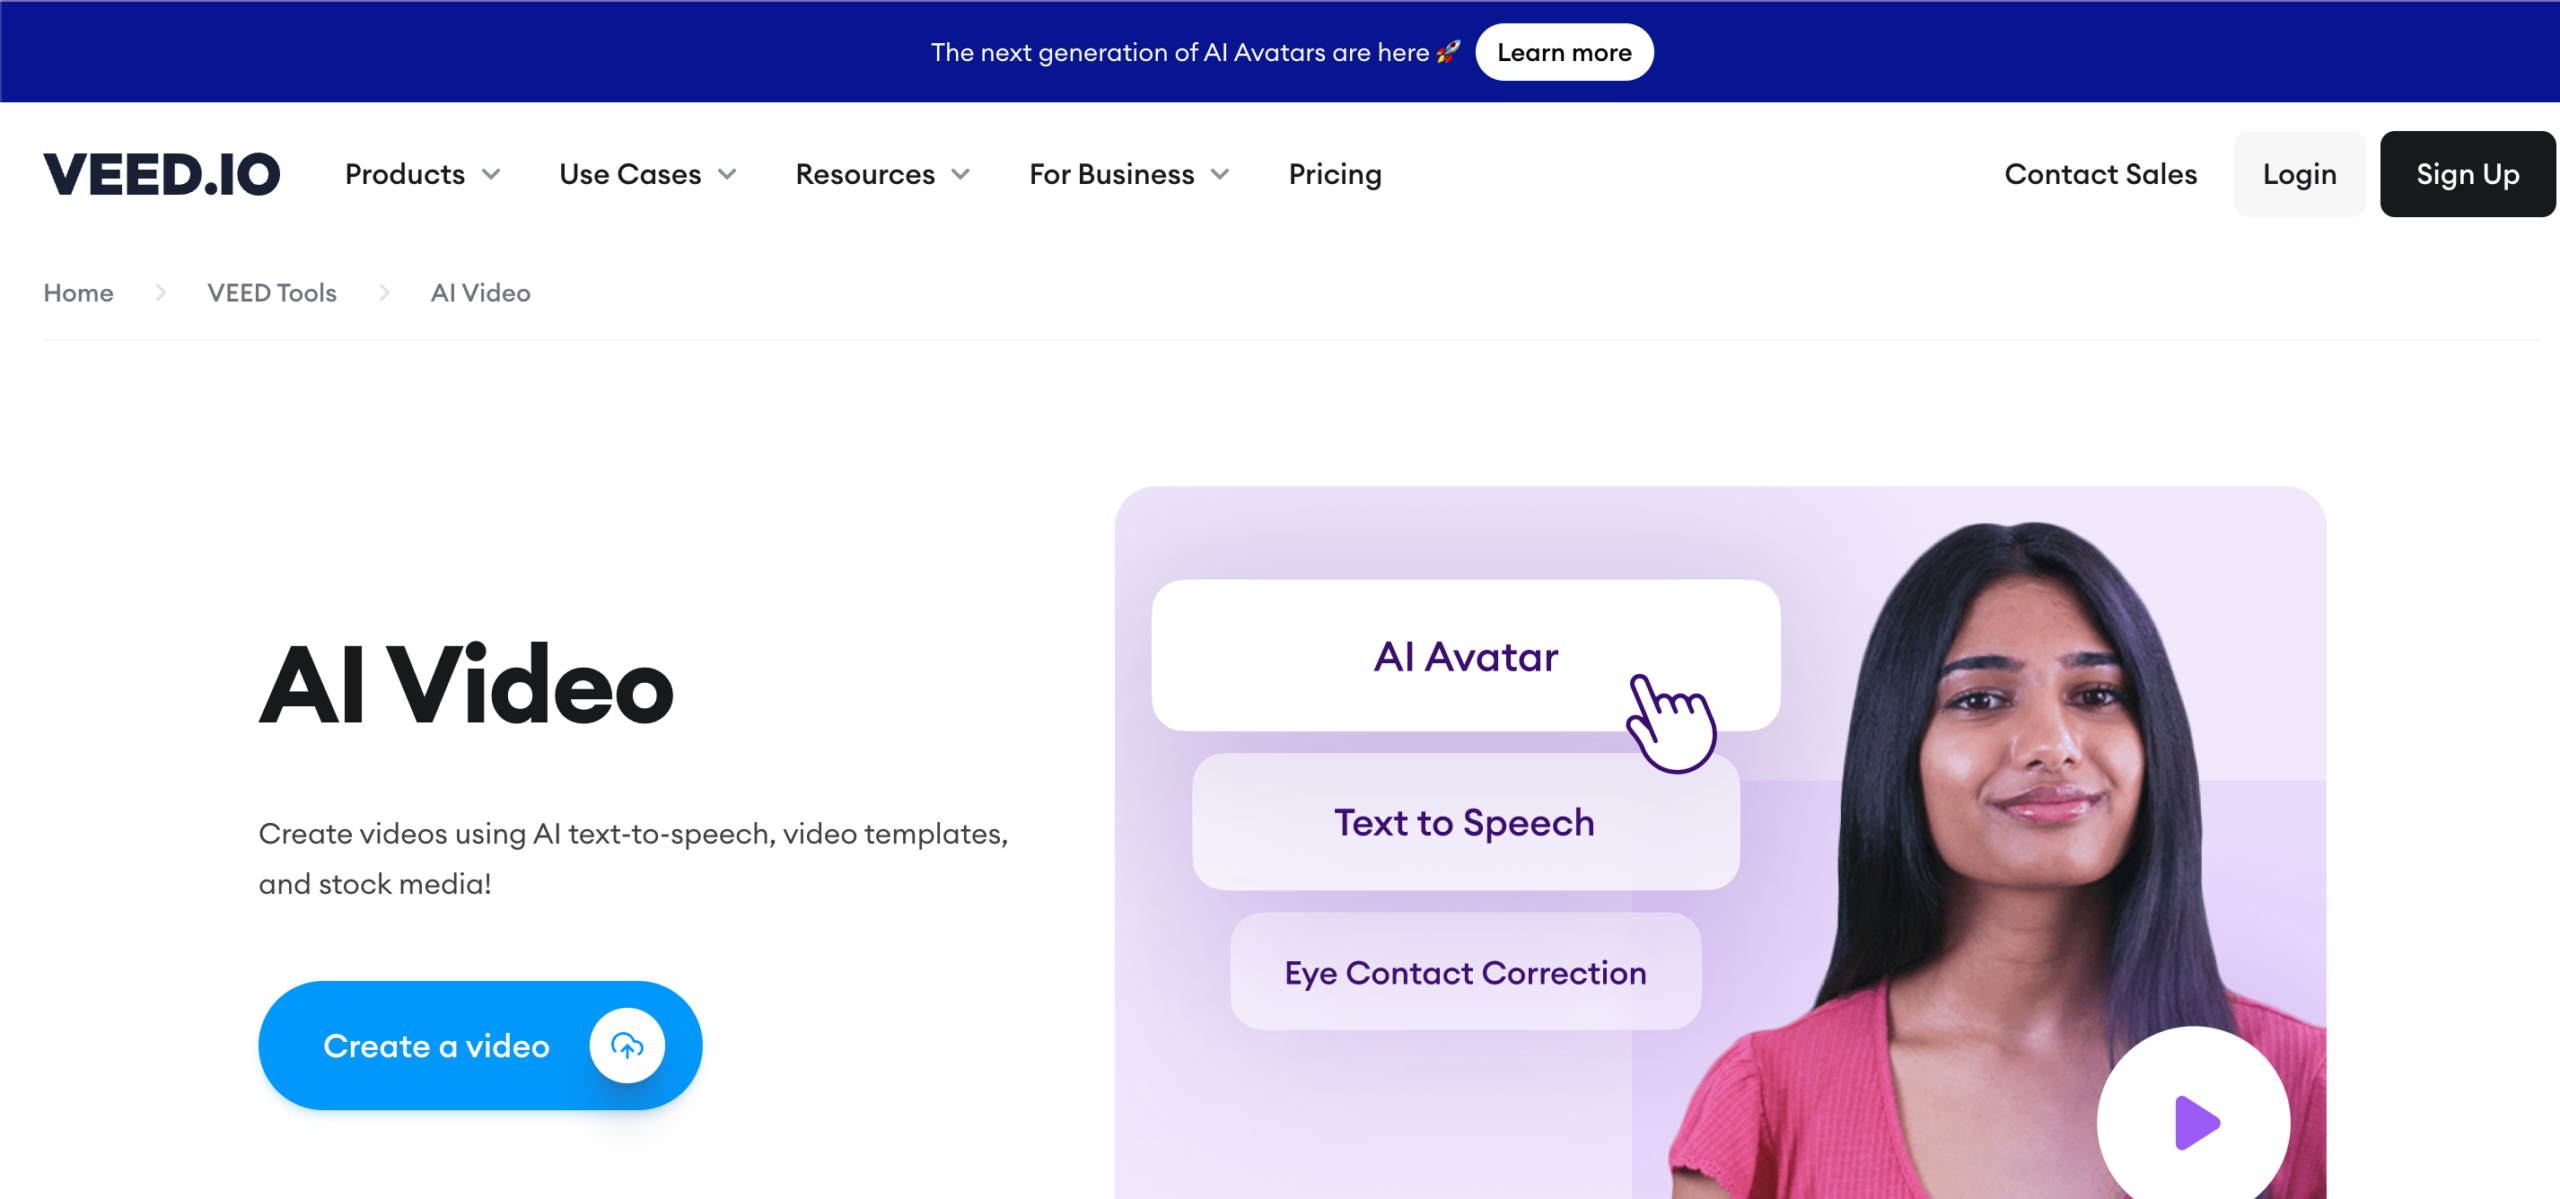Click the breadcrumb arrow after Home
This screenshot has width=2560, height=1199.
click(x=160, y=293)
